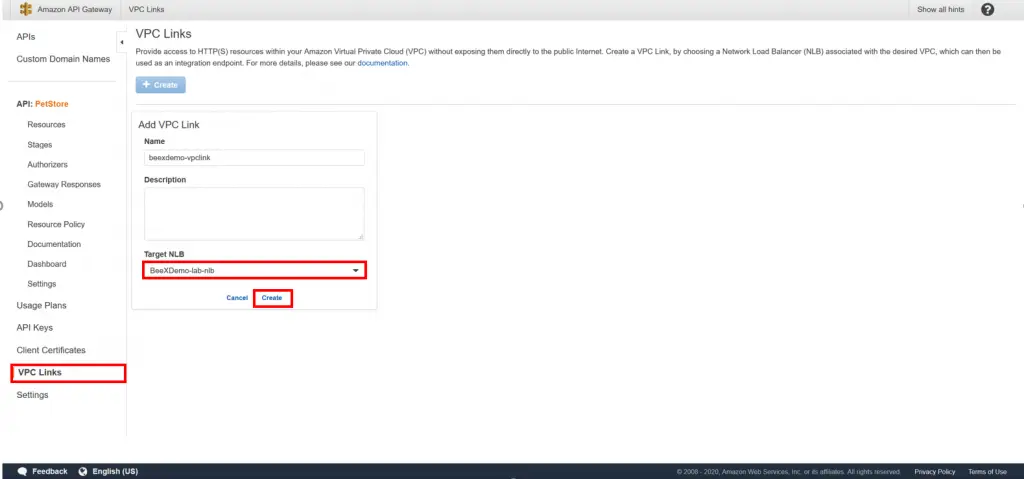1024x479 pixels.
Task: Open Client Certificates
Action: click(51, 350)
